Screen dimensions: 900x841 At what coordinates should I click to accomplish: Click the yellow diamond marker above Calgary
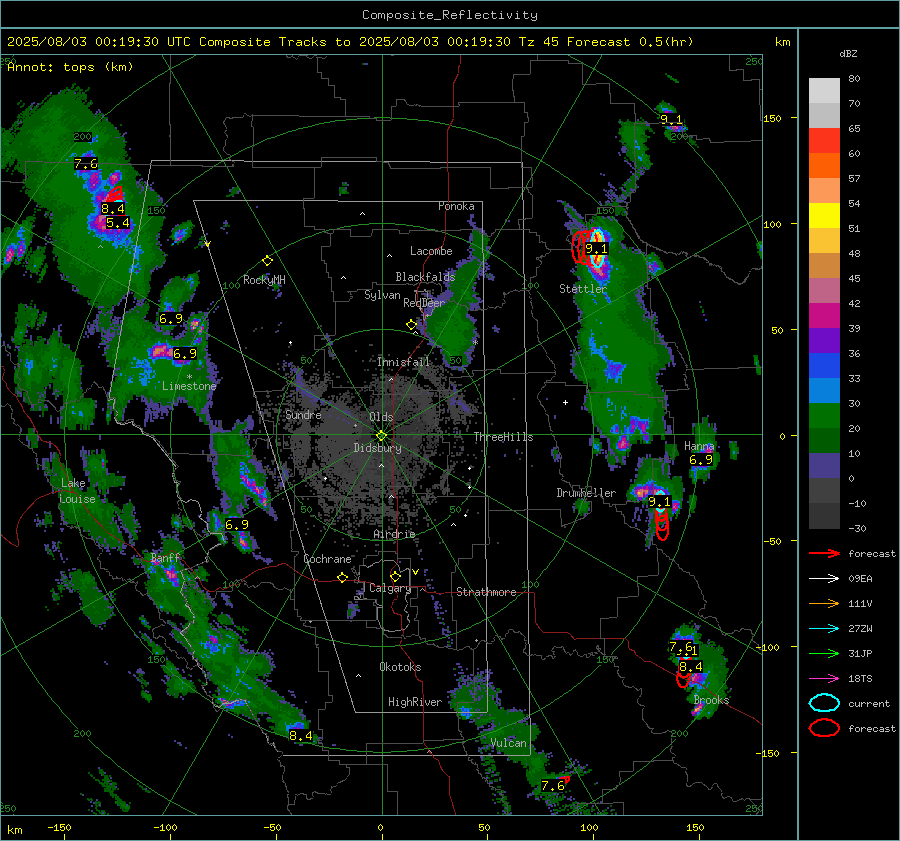click(395, 576)
